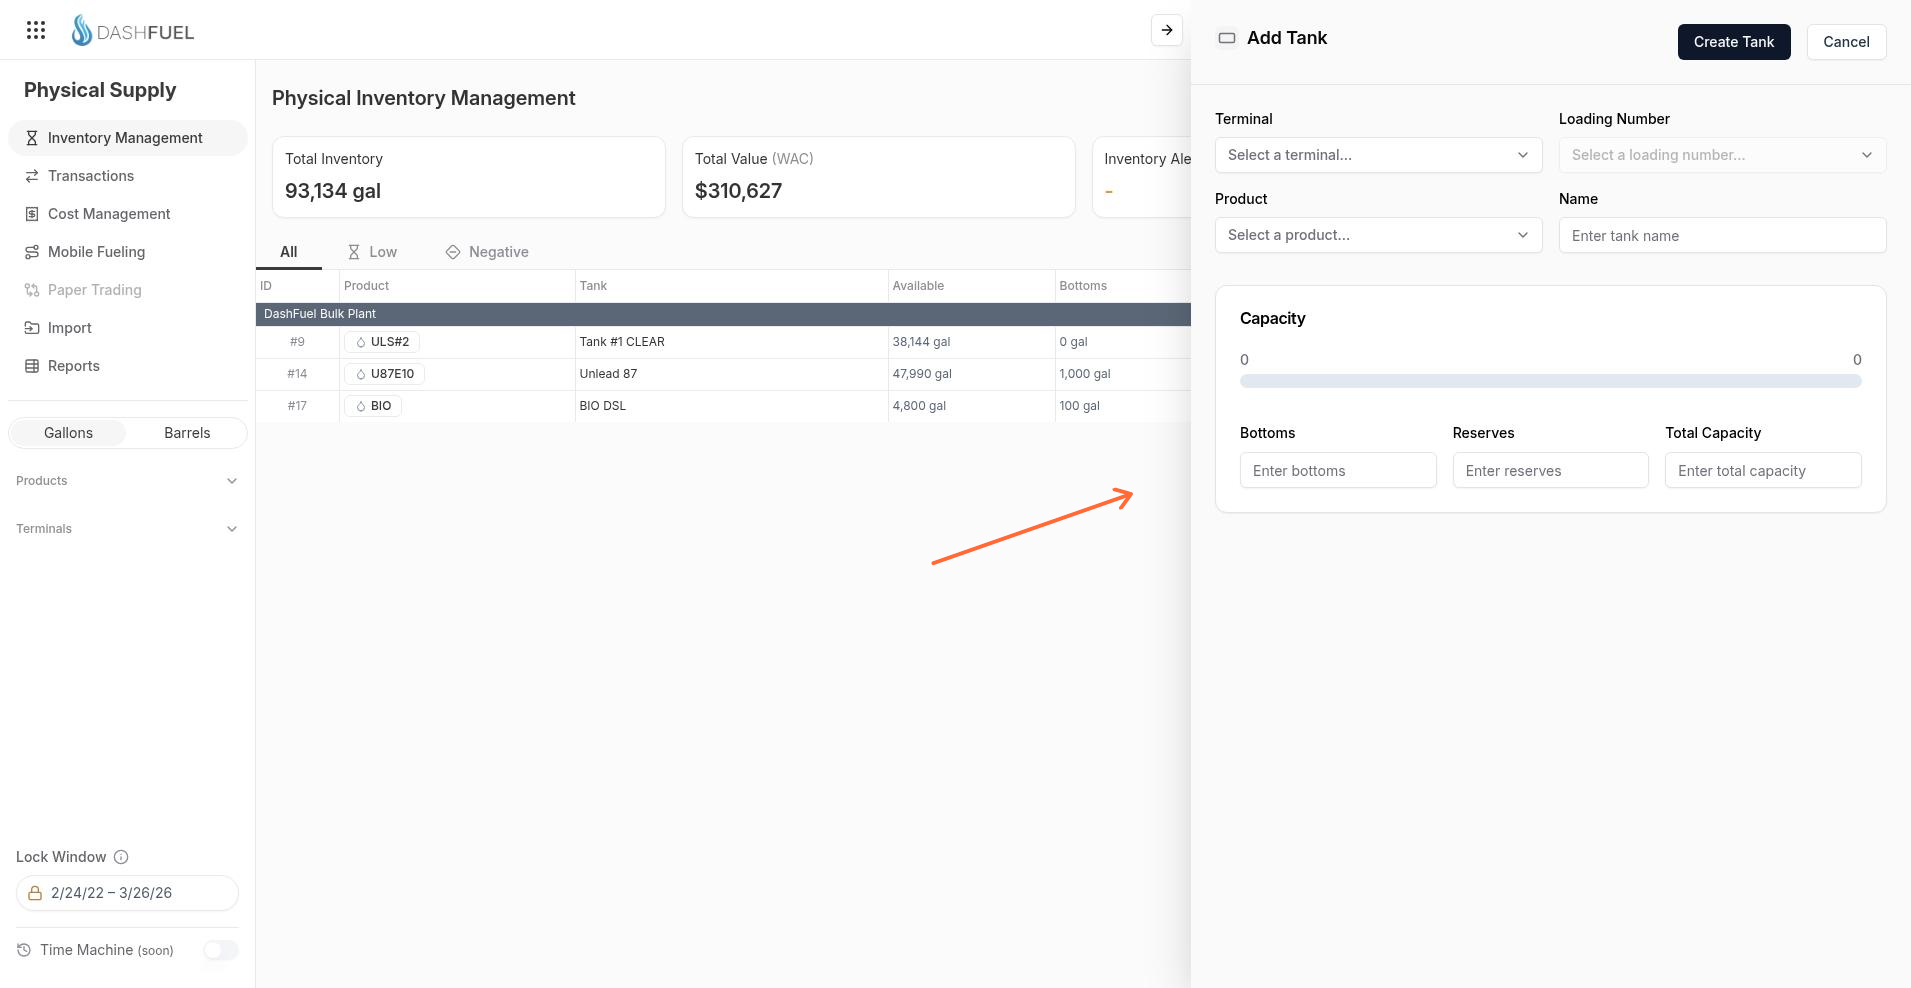Screen dimensions: 1911x988
Task: Click droplet icon on U87E10 tag
Action: 361,374
